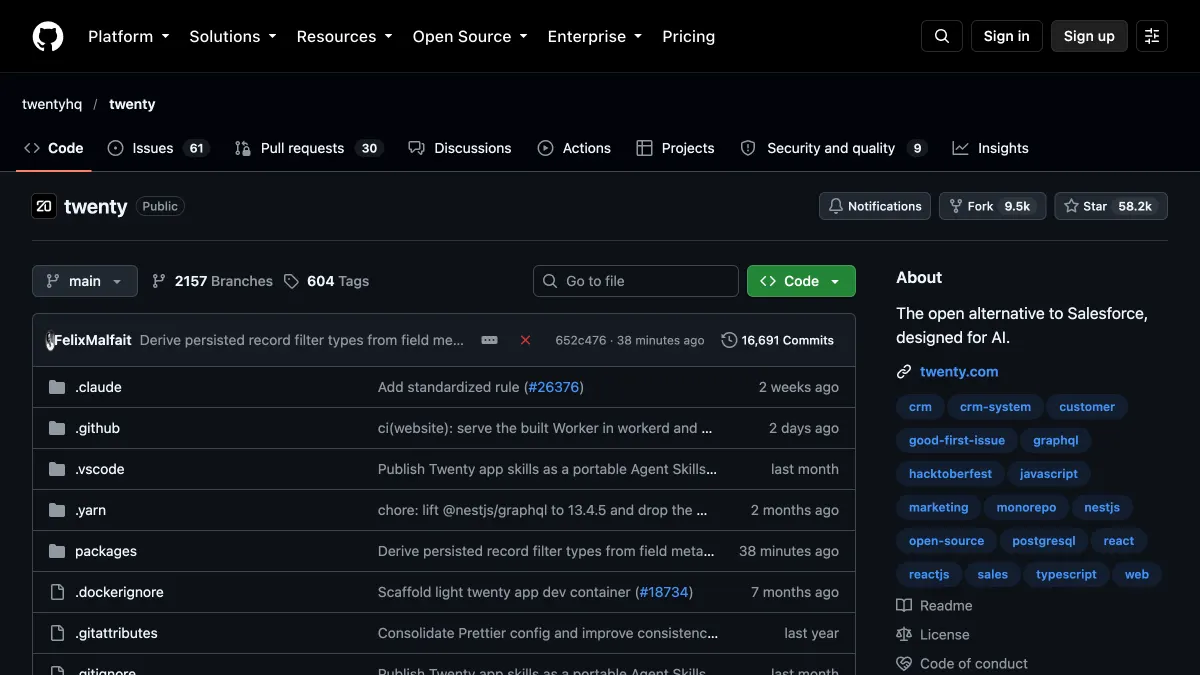
Task: Click the .claude folder icon
Action: point(57,387)
